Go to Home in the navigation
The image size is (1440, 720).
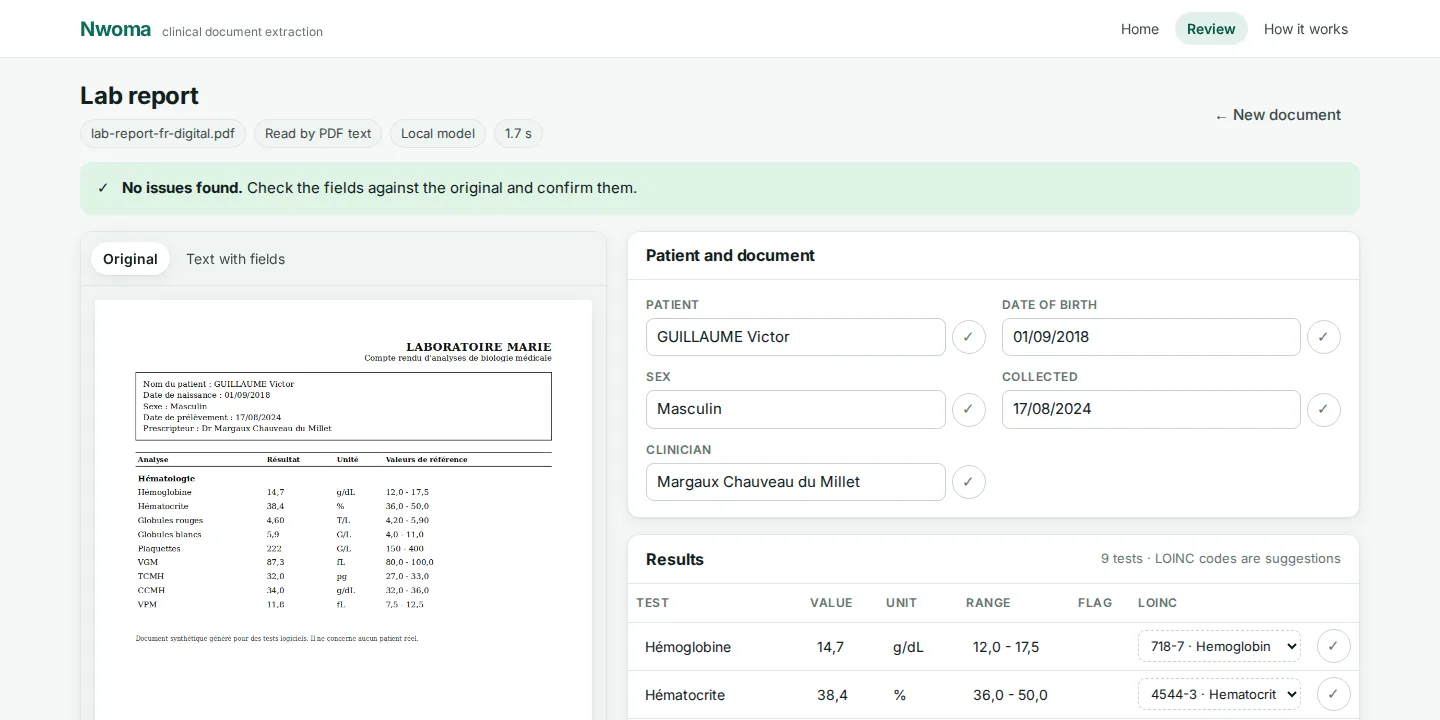pos(1140,29)
